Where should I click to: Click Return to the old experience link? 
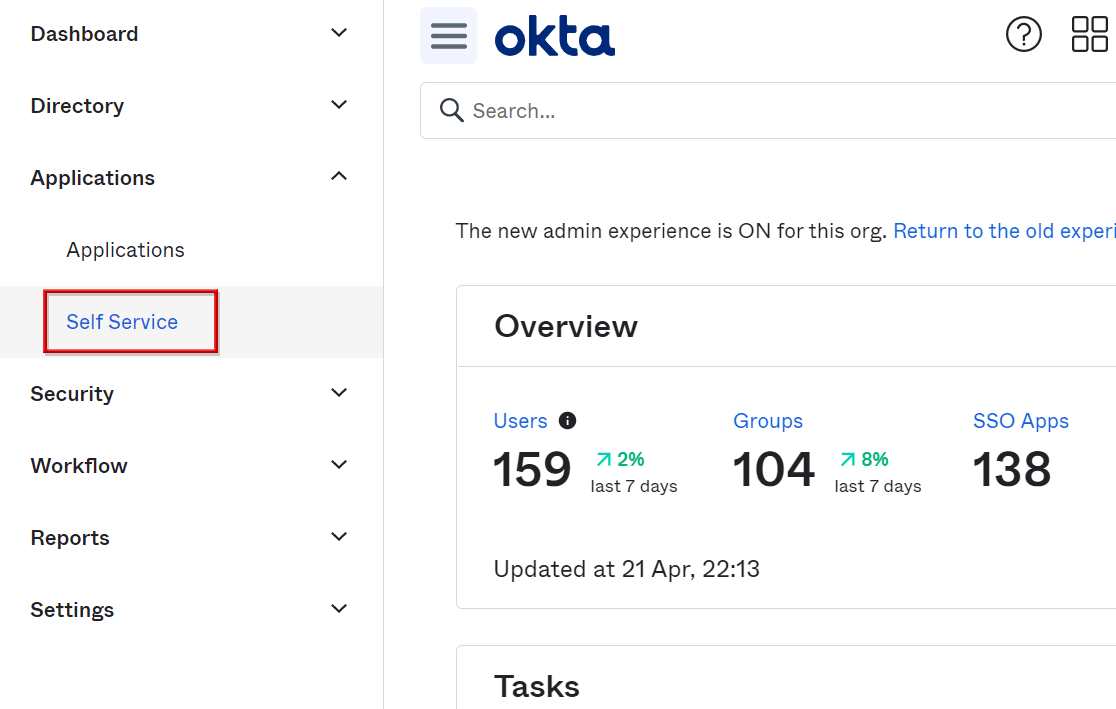pyautogui.click(x=1003, y=231)
